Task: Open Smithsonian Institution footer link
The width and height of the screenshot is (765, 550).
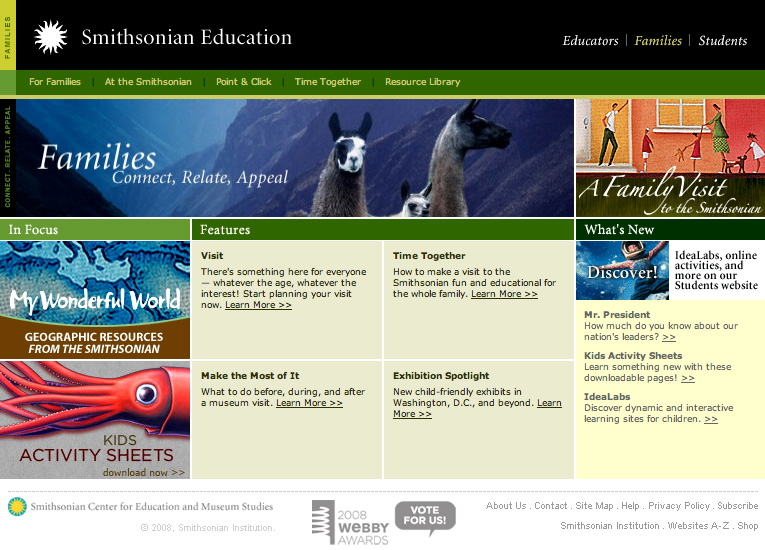Action: [x=609, y=526]
